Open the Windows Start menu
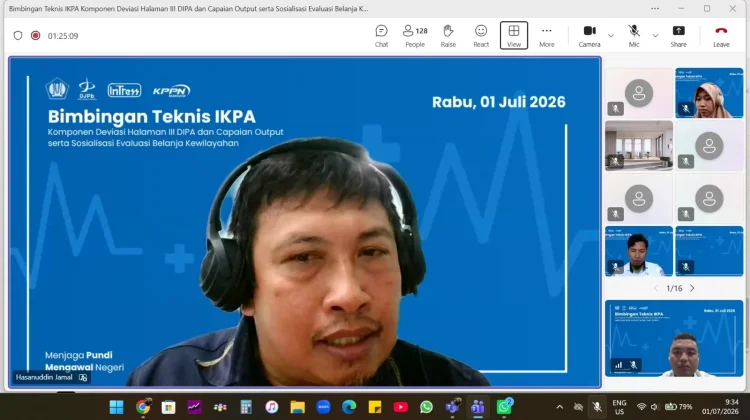This screenshot has width=750, height=420. (x=116, y=407)
